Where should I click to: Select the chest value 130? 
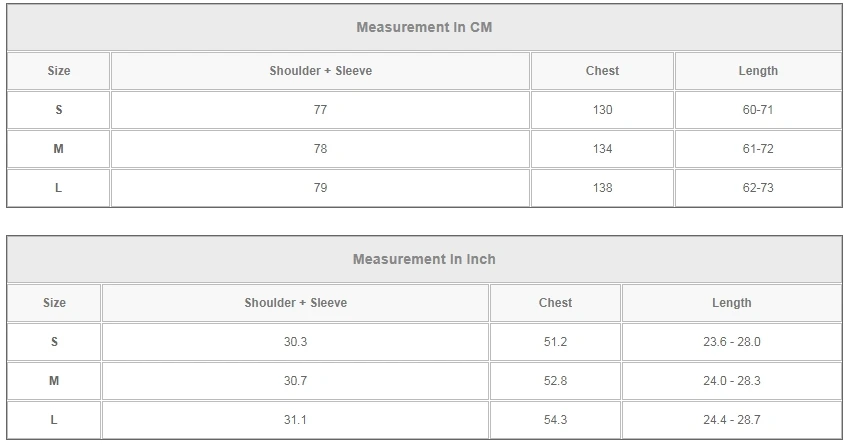pos(602,110)
